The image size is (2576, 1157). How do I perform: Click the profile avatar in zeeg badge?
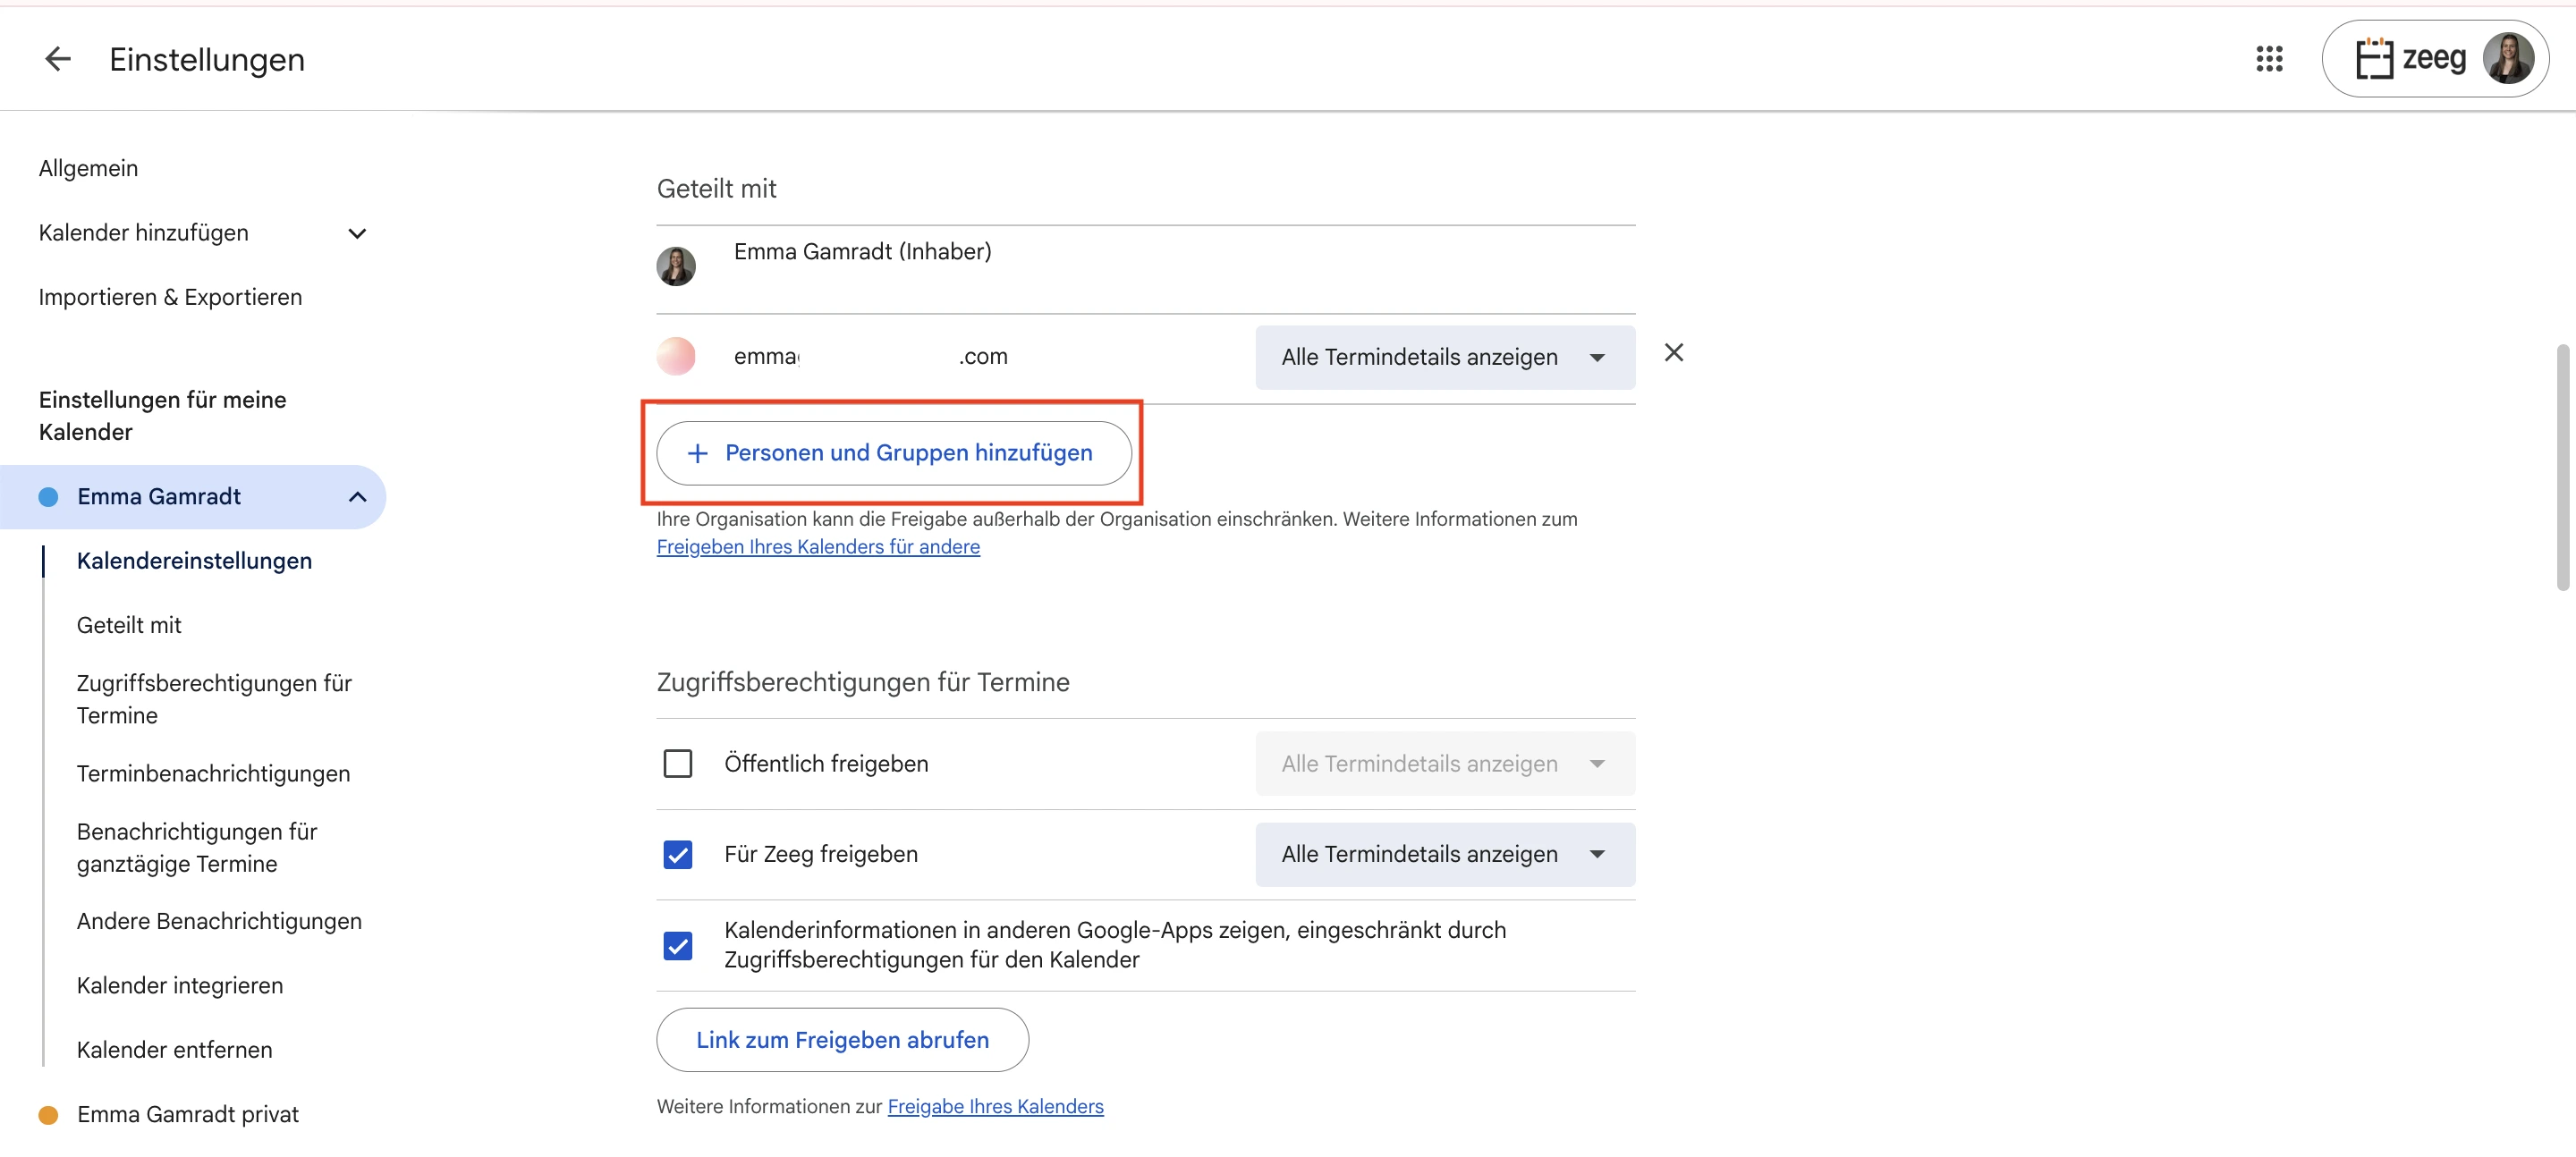tap(2507, 59)
